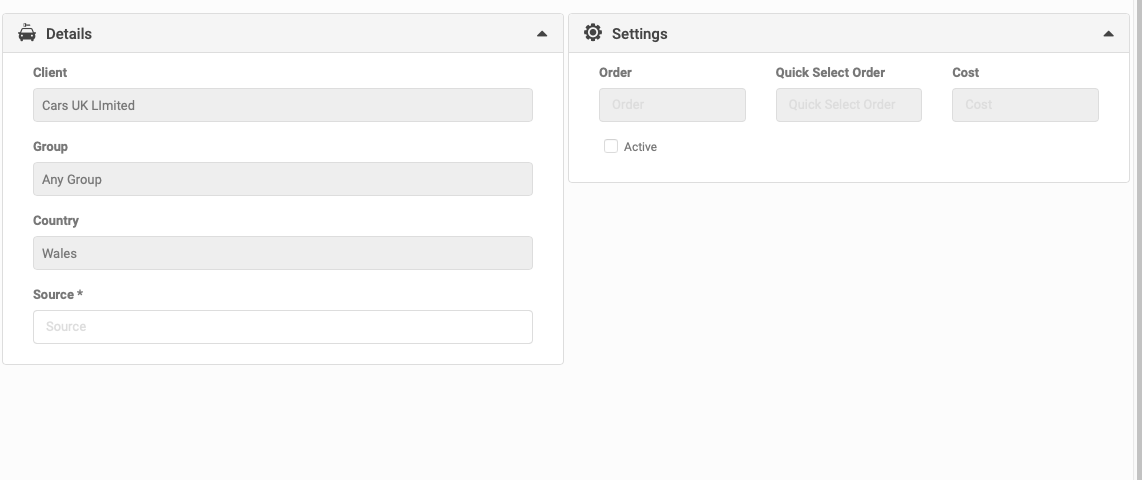Click the Details panel title text
Viewport: 1142px width, 480px height.
pos(69,34)
